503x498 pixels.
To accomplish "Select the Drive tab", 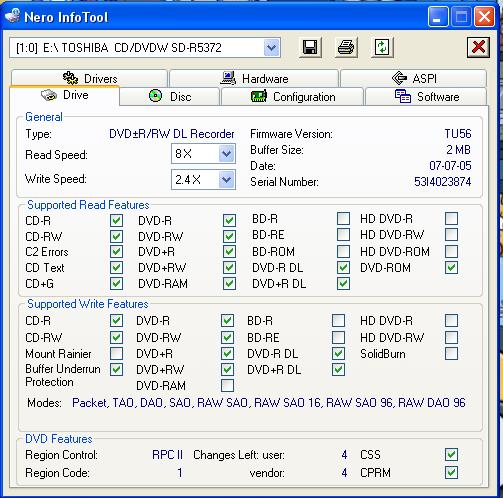I will 65,95.
